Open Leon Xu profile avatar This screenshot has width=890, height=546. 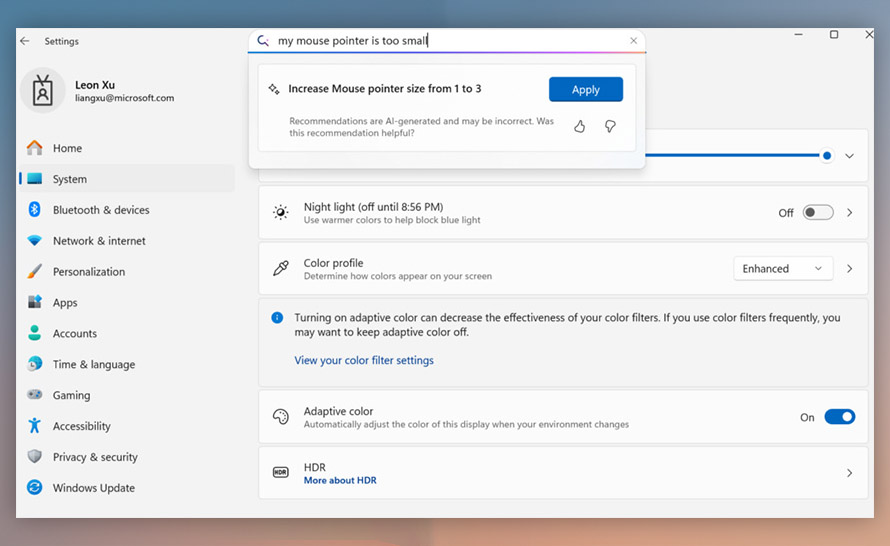pyautogui.click(x=43, y=90)
